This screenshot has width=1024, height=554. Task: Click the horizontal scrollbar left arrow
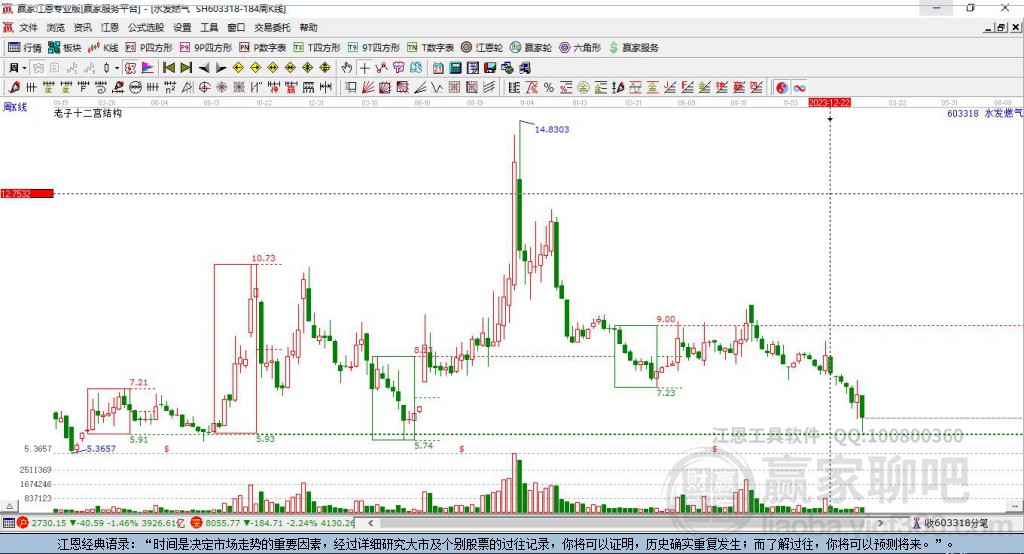coord(370,523)
